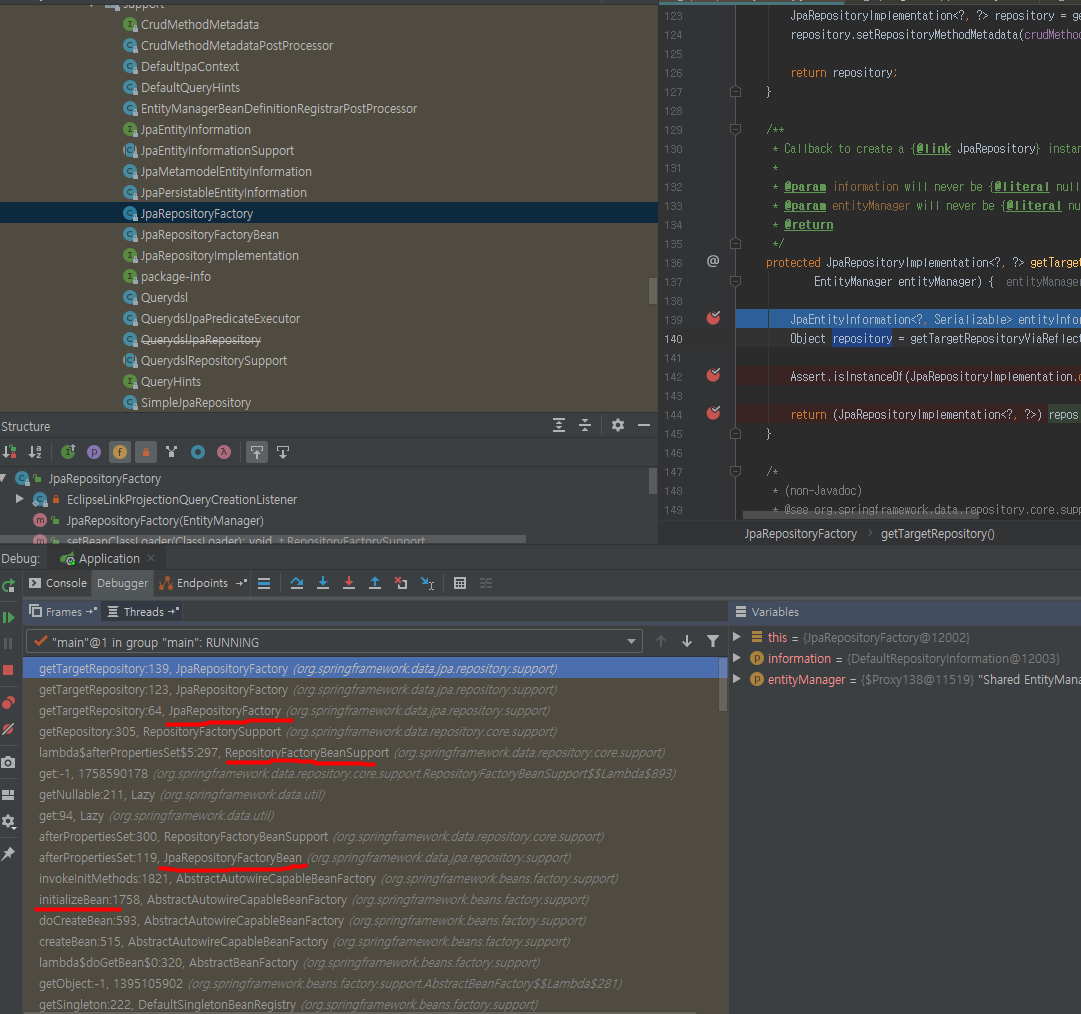1081x1014 pixels.
Task: Open the Evaluate Expression calculator icon
Action: [x=460, y=583]
